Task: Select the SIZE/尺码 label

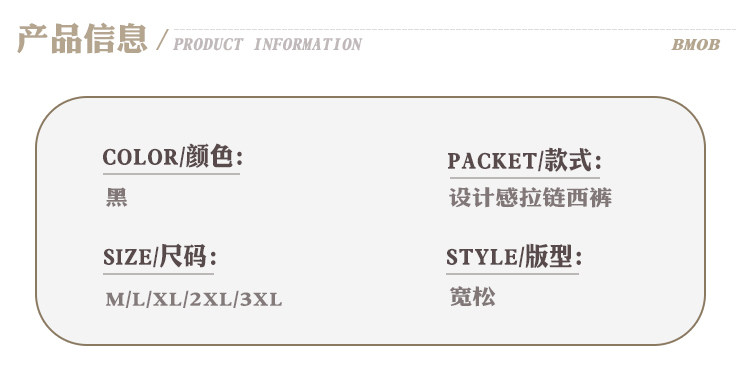Action: tap(160, 257)
